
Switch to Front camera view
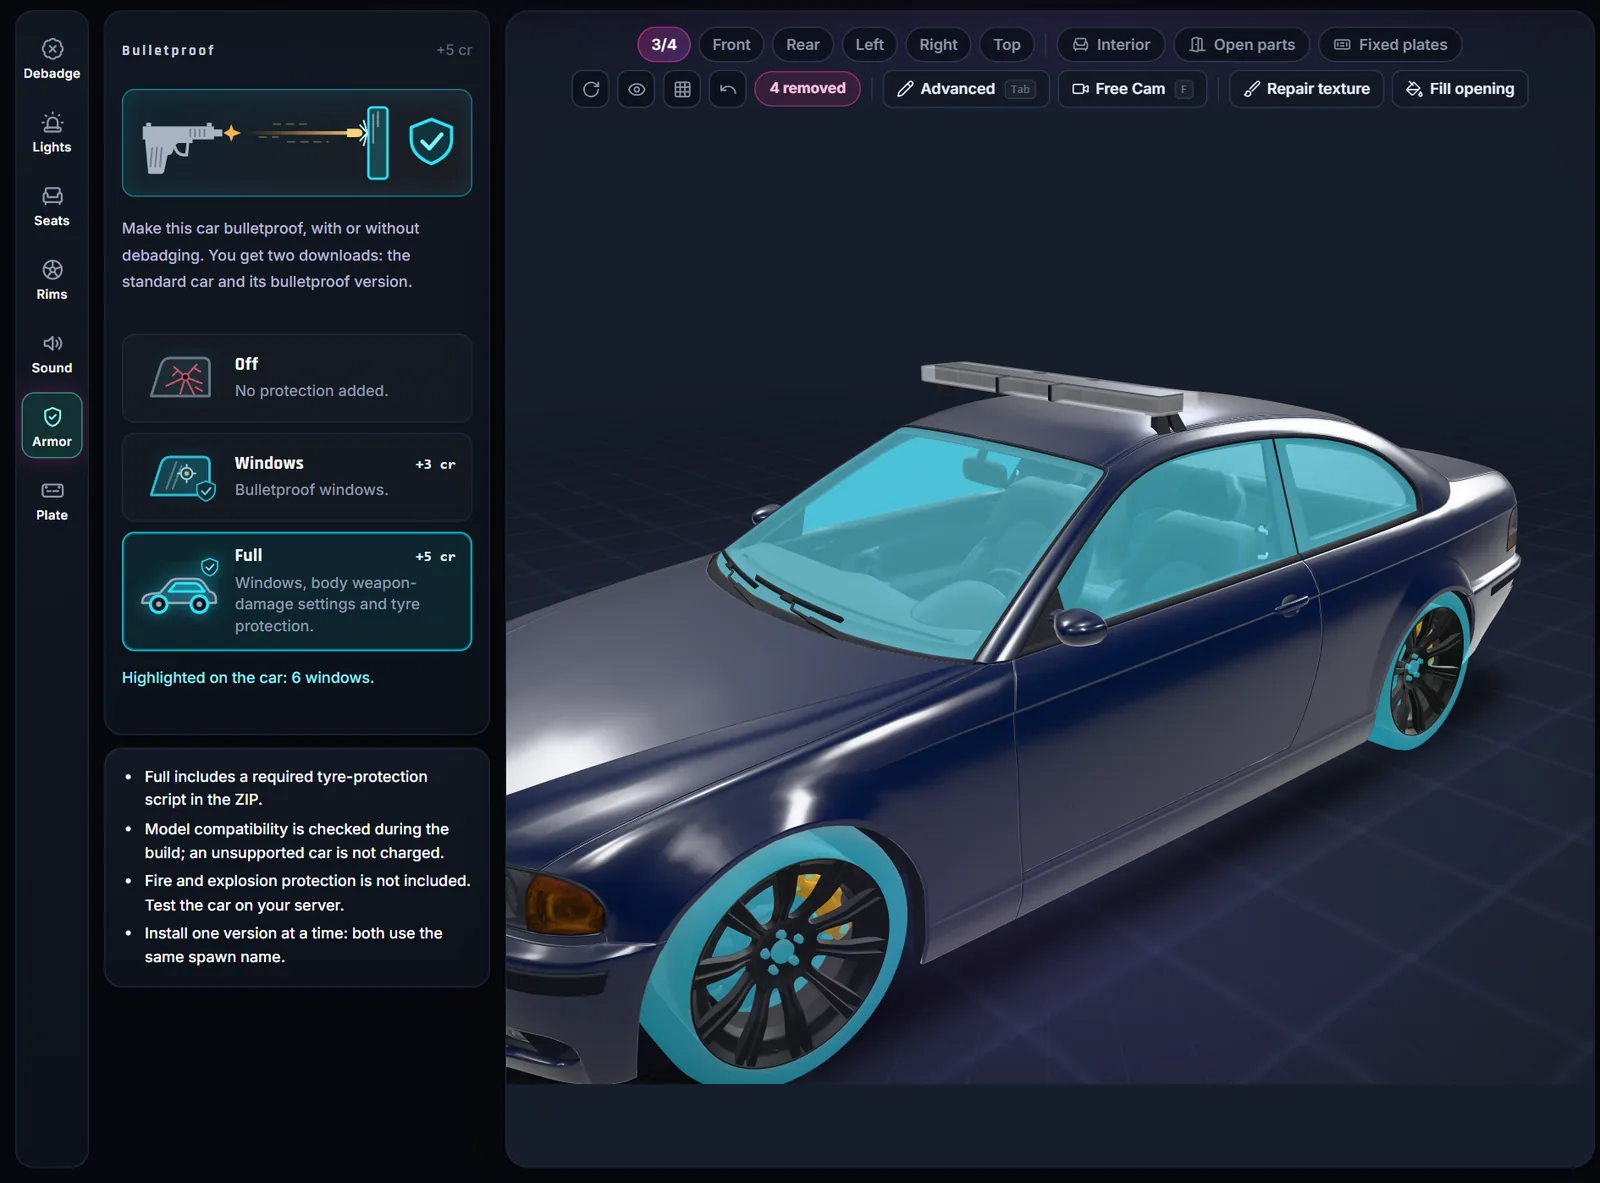(x=731, y=45)
